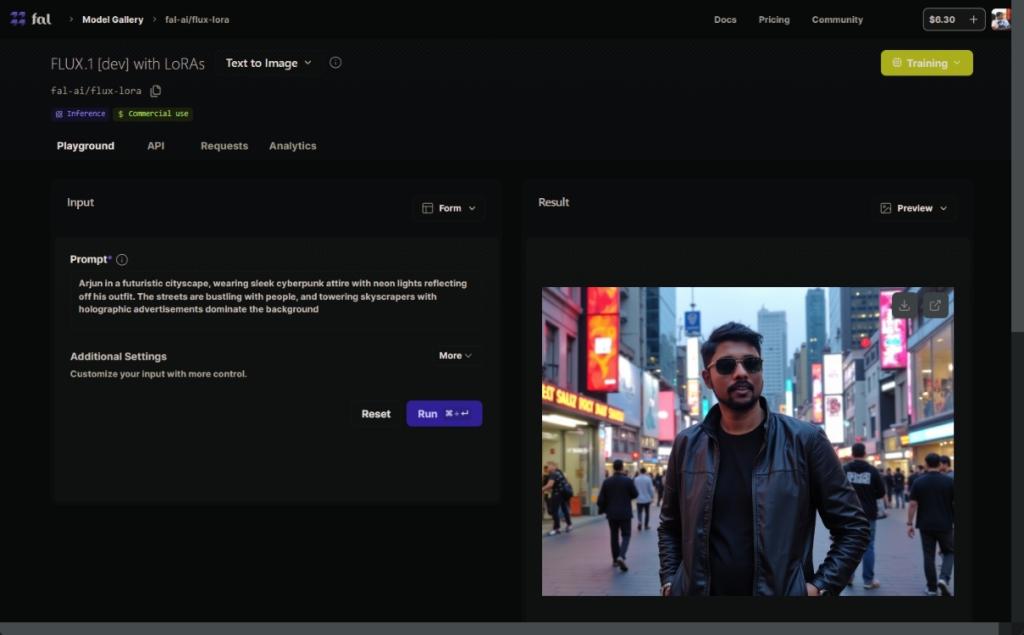The height and width of the screenshot is (635, 1024).
Task: Add credits with the plus icon
Action: click(x=973, y=19)
